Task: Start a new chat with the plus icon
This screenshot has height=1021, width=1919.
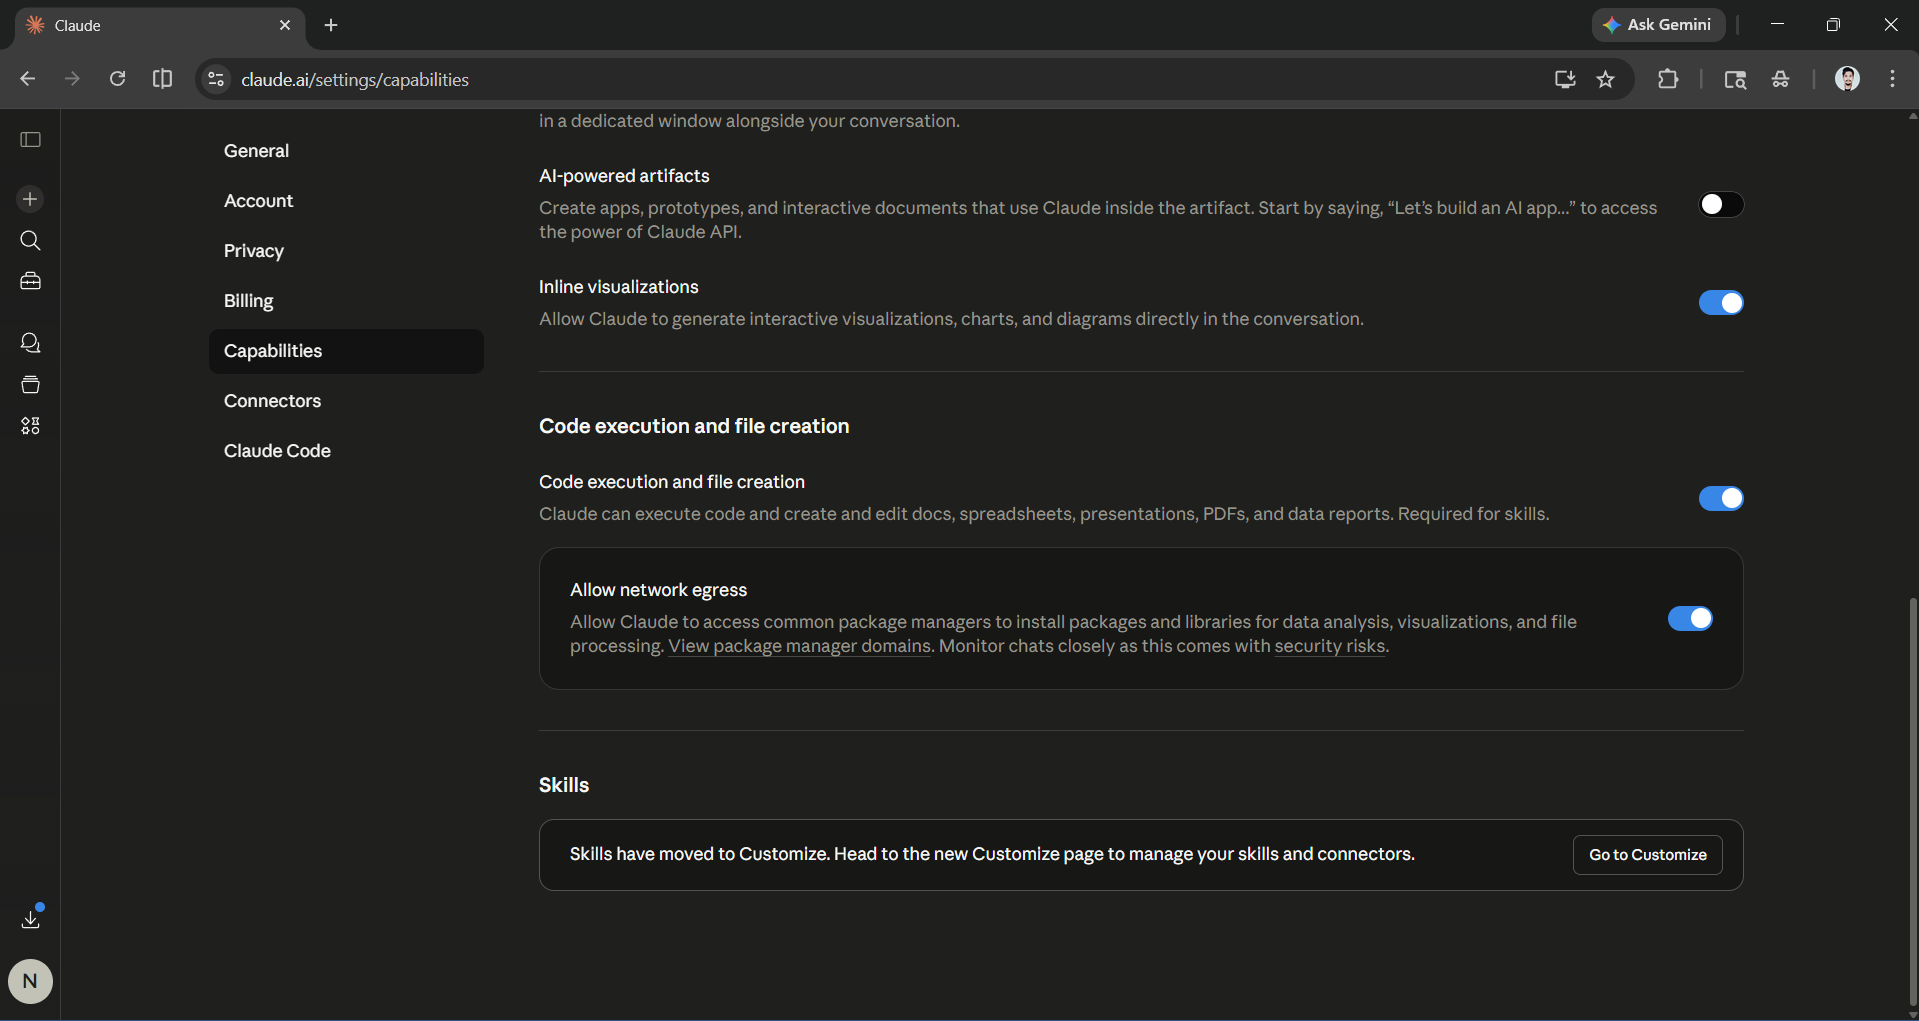Action: (30, 199)
